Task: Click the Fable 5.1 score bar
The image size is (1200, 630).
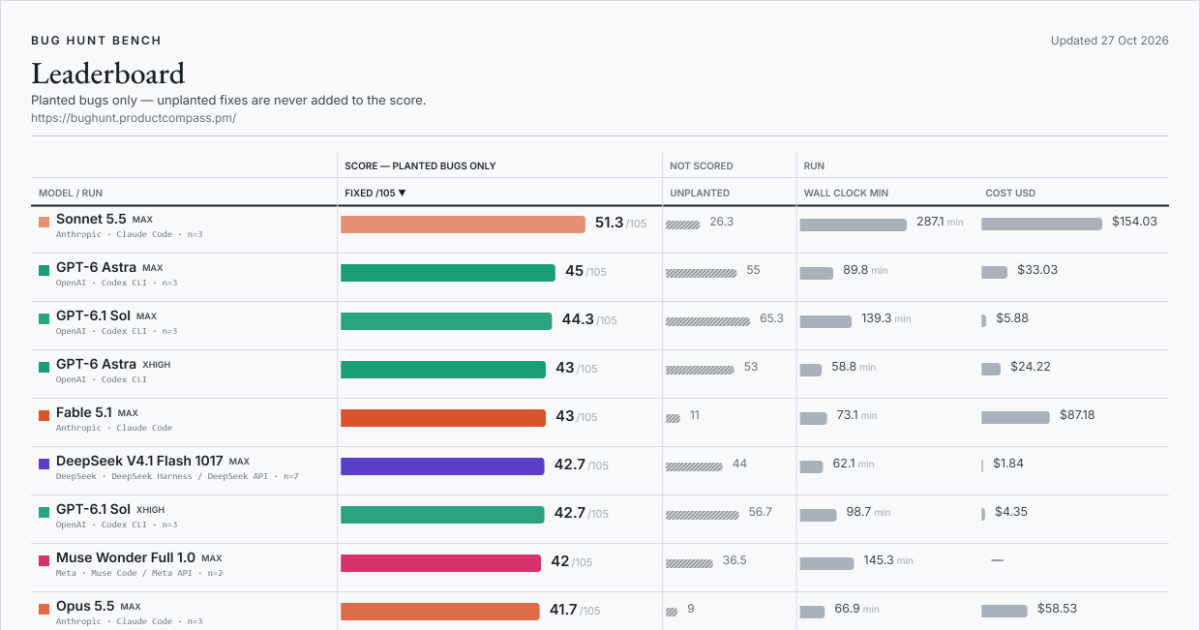Action: point(443,418)
